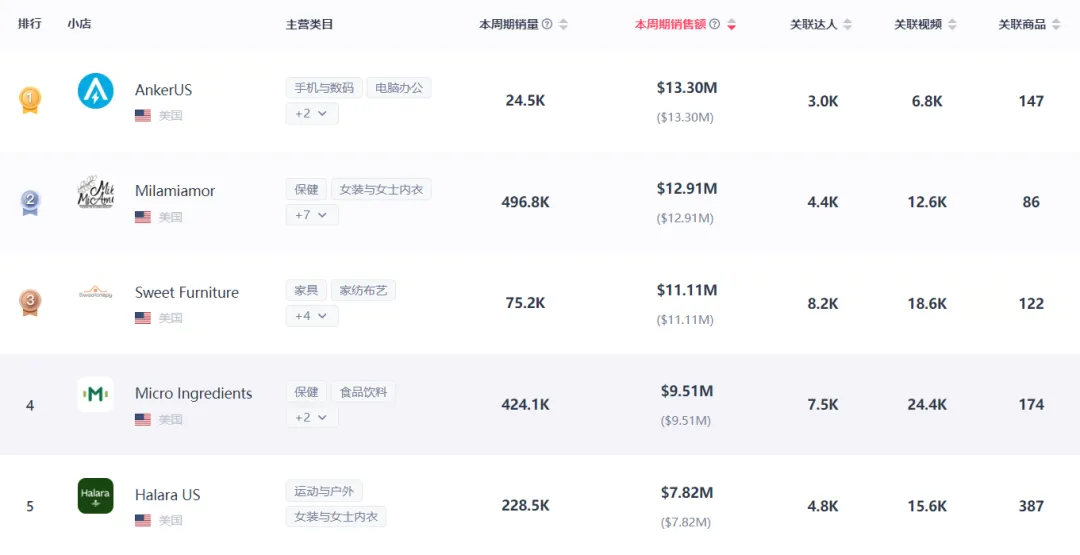Click the 496.8K sales volume value
The image size is (1080, 555).
[526, 202]
